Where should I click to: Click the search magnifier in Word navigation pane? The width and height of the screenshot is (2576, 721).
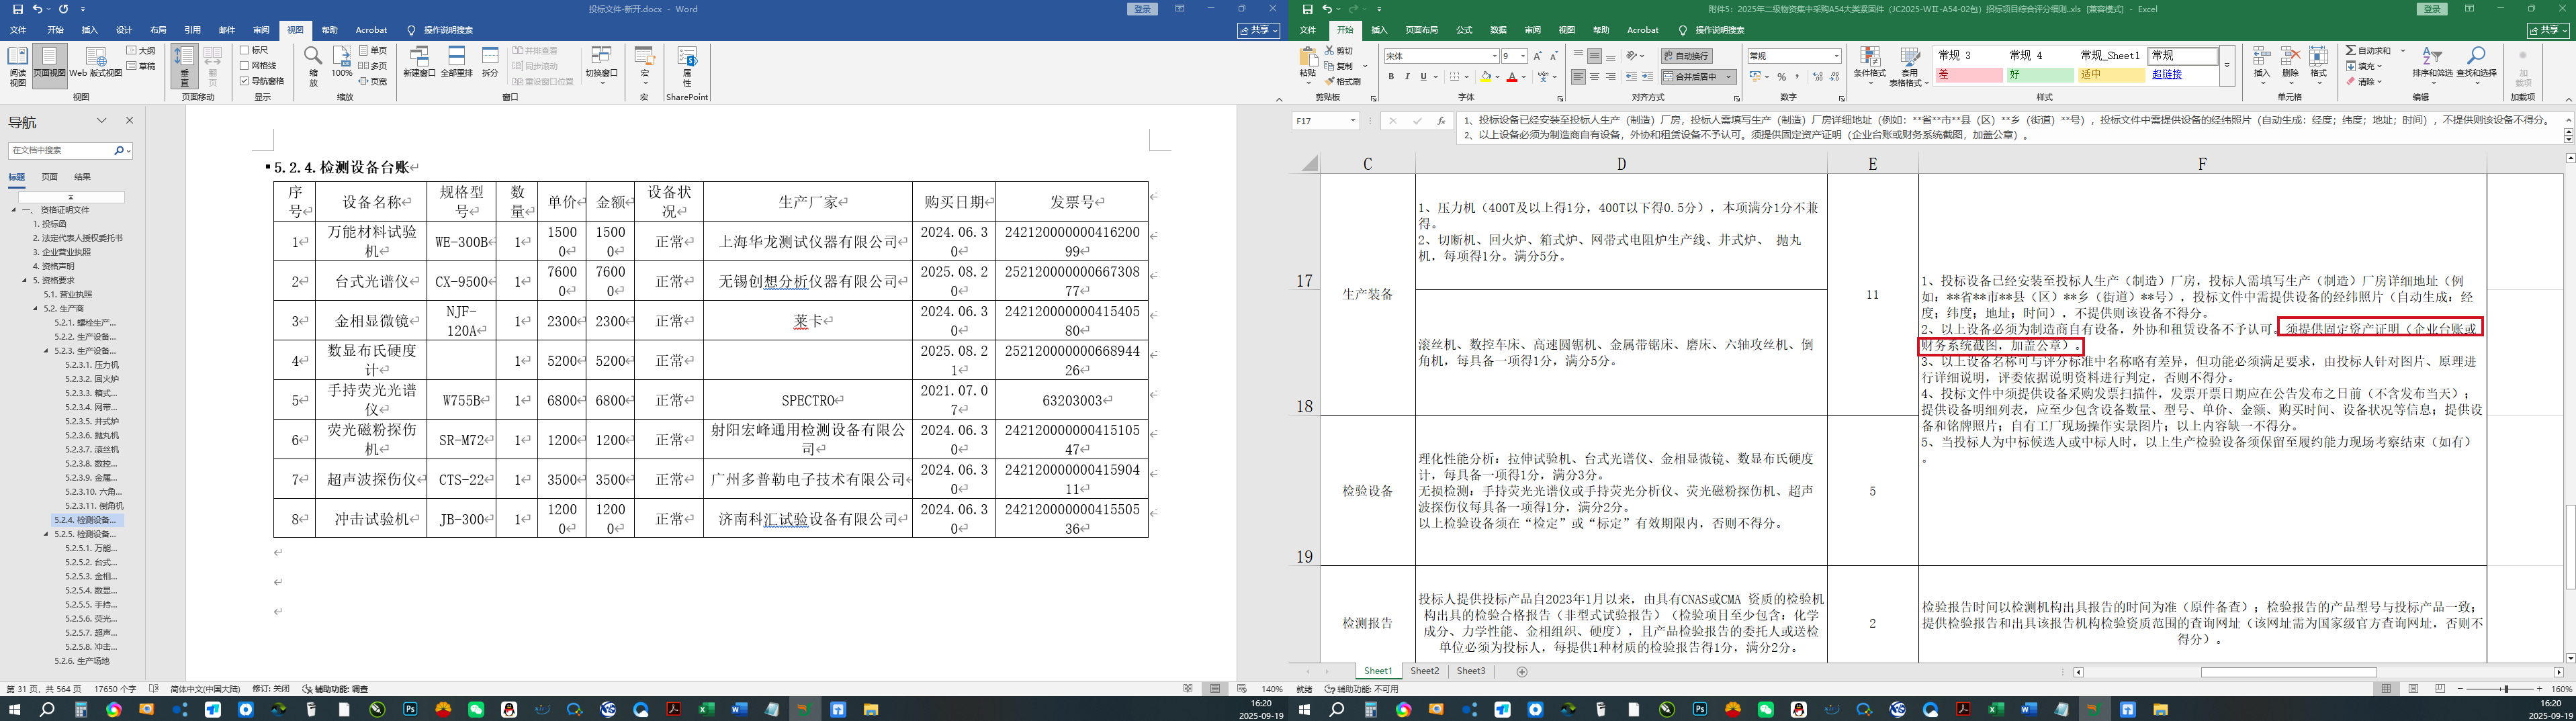[x=119, y=150]
